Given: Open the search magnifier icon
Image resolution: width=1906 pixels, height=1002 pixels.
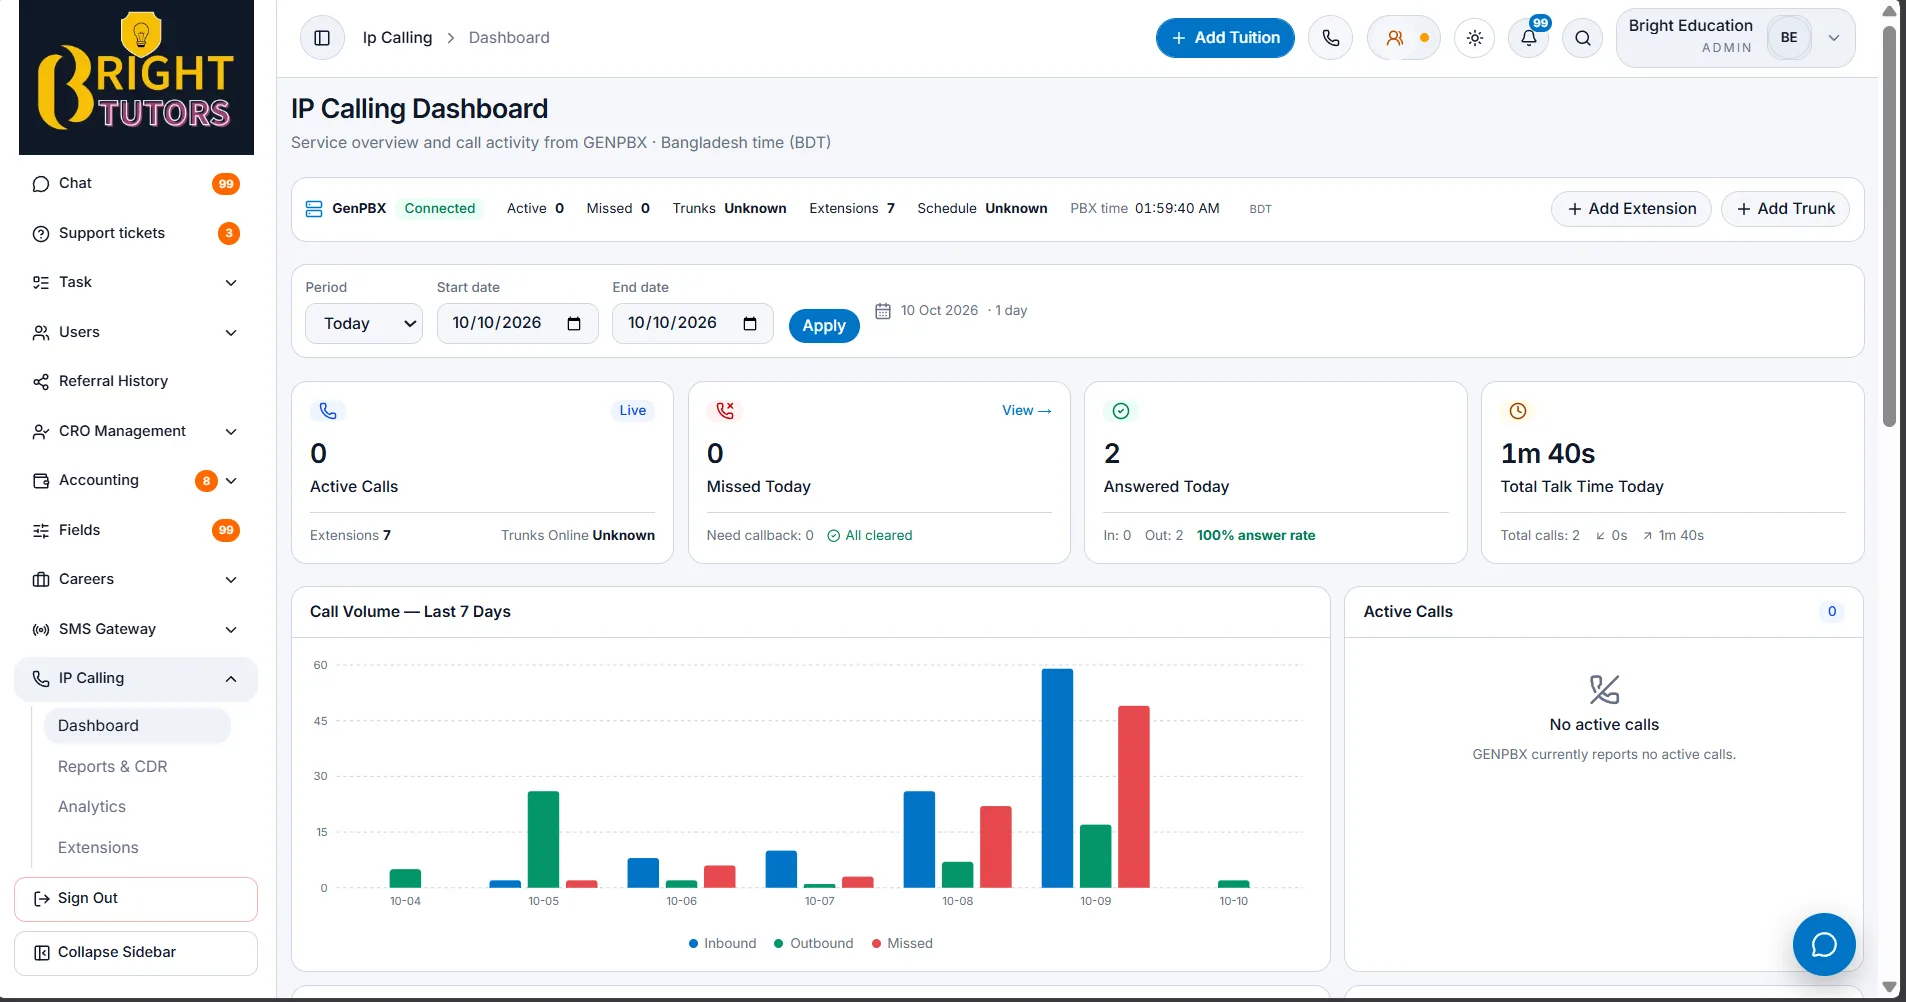Looking at the screenshot, I should 1583,38.
